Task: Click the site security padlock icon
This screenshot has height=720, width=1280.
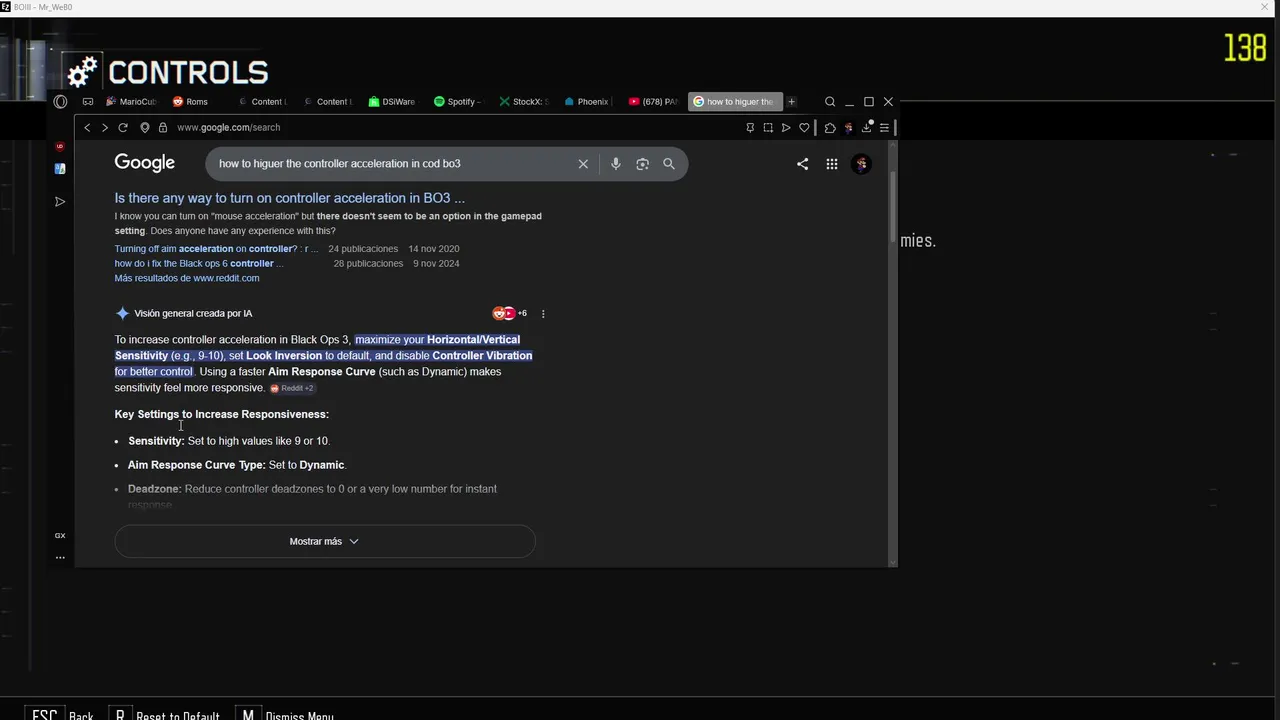Action: click(163, 128)
